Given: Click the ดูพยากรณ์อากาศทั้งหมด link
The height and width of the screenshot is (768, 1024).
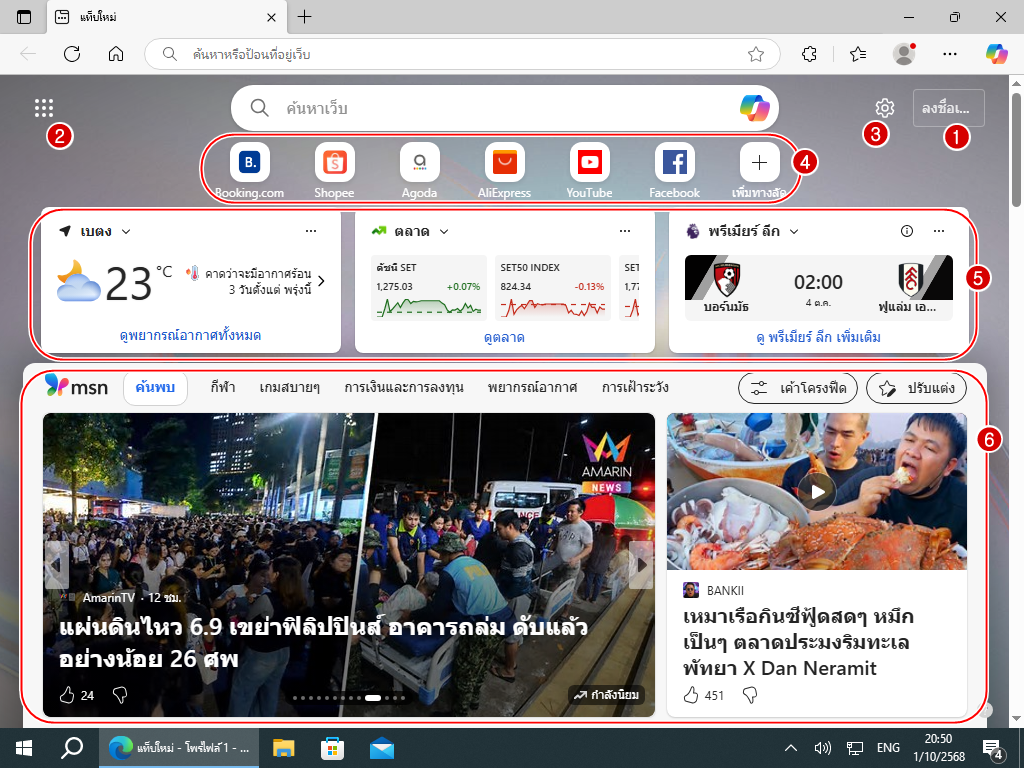Looking at the screenshot, I should [191, 337].
